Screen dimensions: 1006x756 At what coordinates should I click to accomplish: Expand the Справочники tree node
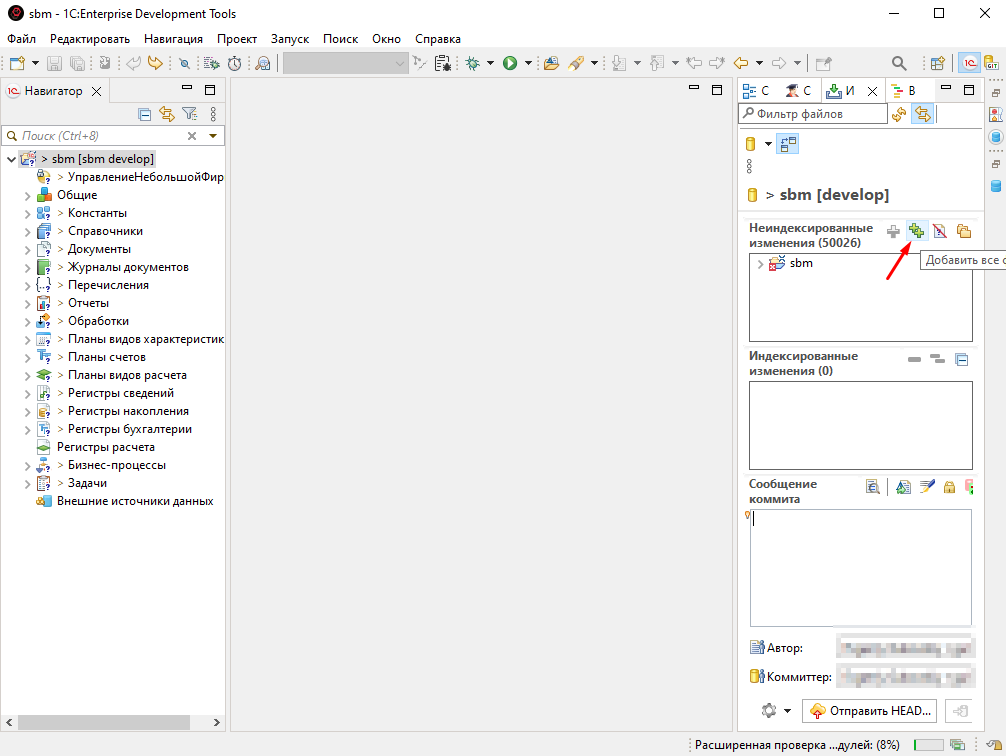tap(28, 231)
